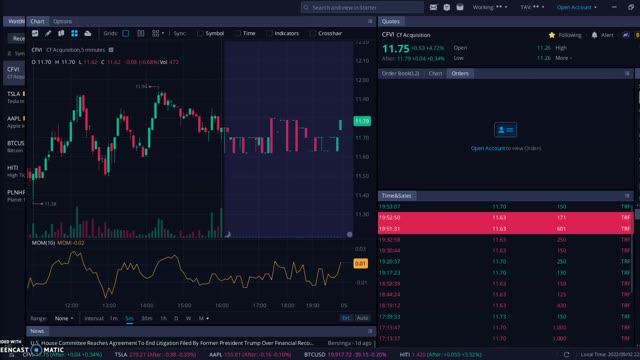Select two-column grid layout
This screenshot has height=360, width=640.
pos(140,33)
